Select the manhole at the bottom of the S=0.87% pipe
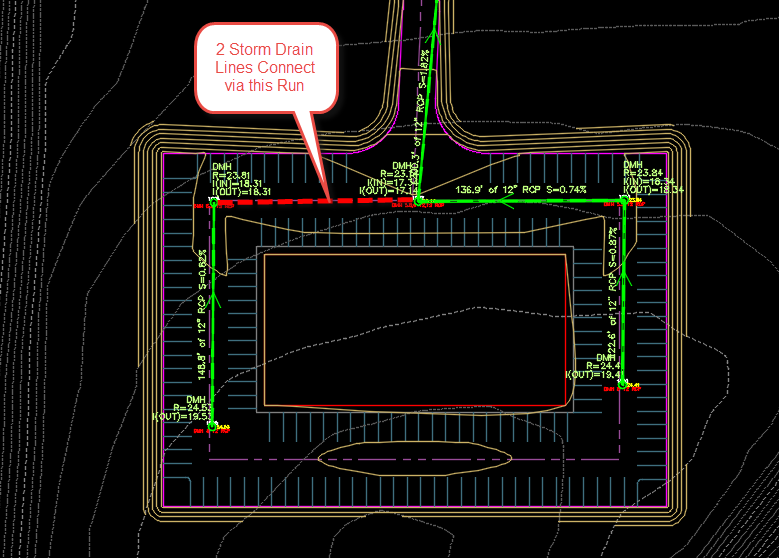 pyautogui.click(x=623, y=385)
